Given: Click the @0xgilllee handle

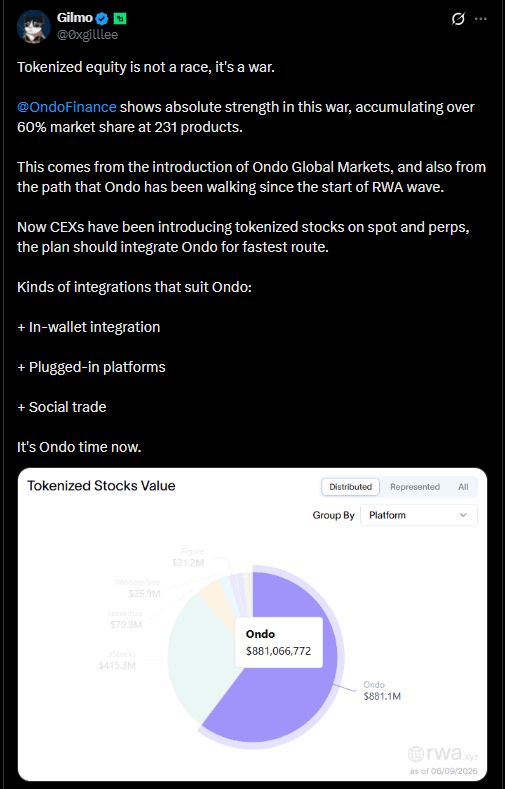Looking at the screenshot, I should click(88, 34).
